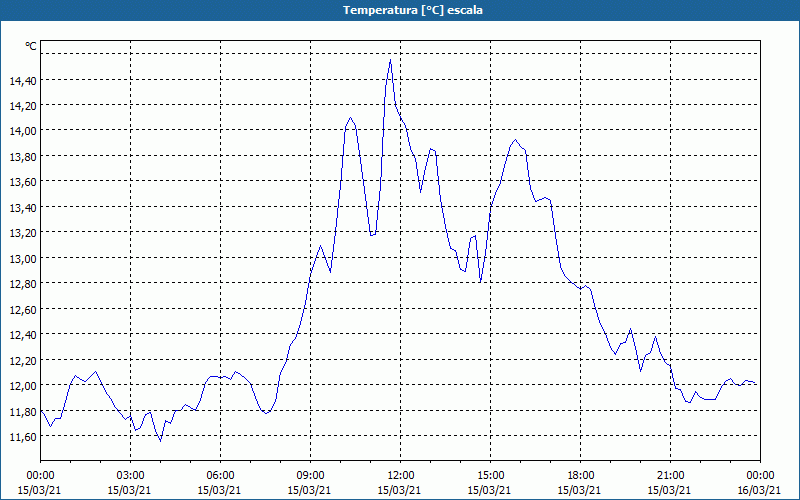Click the curve's lowest dip near 04:00
Image resolution: width=800 pixels, height=500 pixels.
tap(160, 441)
